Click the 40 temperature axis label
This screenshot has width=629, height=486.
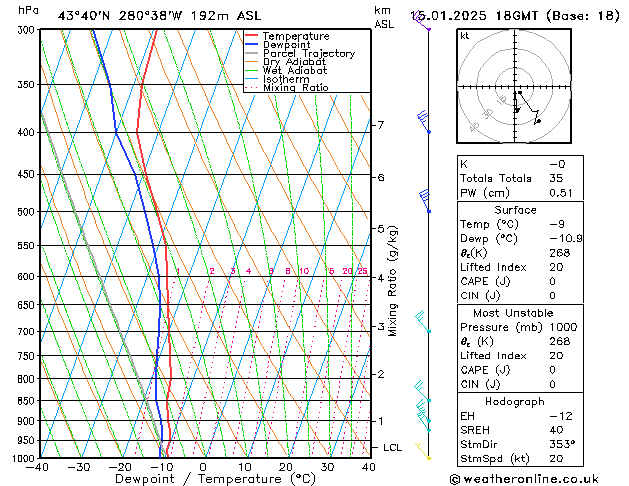pos(368,467)
